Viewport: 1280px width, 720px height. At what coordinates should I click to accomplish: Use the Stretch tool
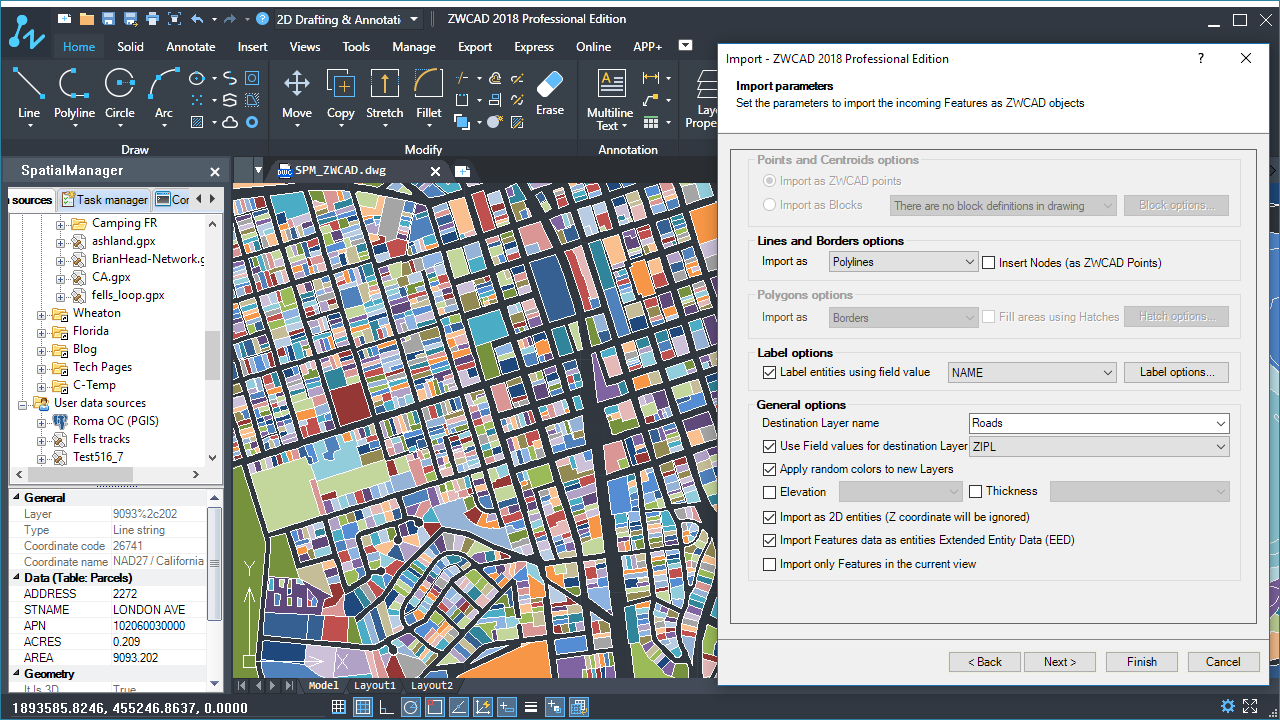tap(385, 94)
